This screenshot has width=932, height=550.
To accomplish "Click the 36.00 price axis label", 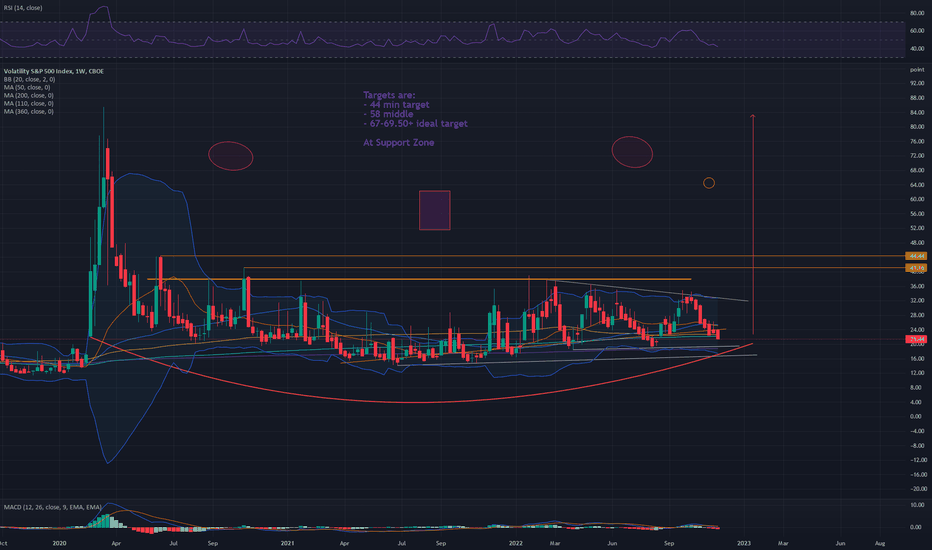I will 917,287.
